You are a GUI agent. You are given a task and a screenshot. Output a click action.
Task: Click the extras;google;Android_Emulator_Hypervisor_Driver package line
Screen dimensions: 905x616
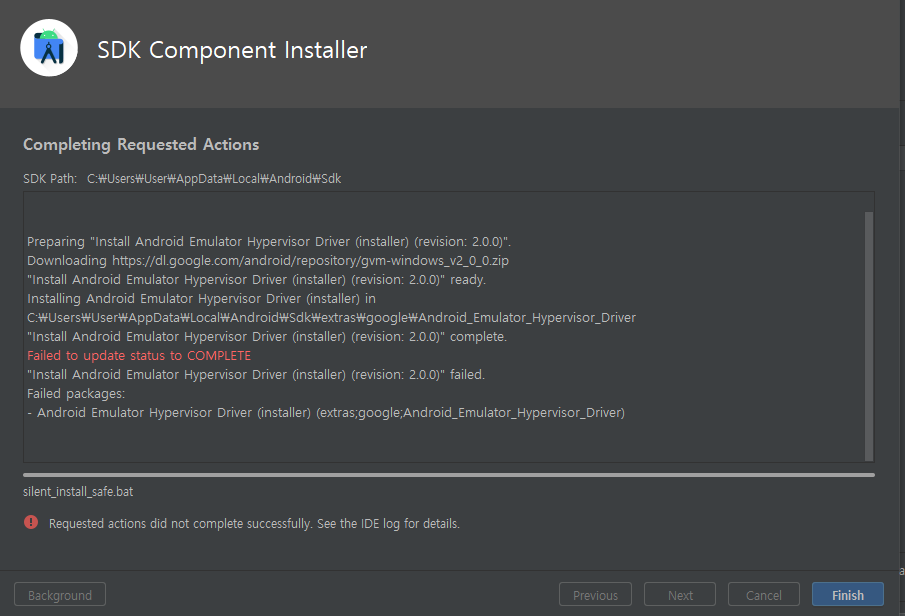(x=326, y=413)
